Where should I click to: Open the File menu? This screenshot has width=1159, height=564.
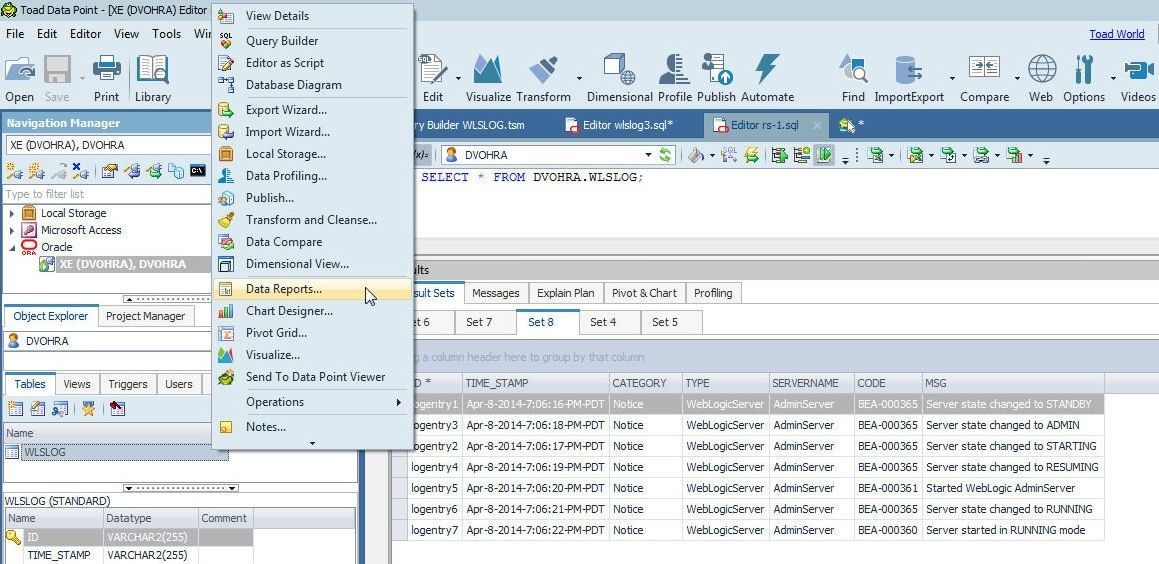(15, 33)
